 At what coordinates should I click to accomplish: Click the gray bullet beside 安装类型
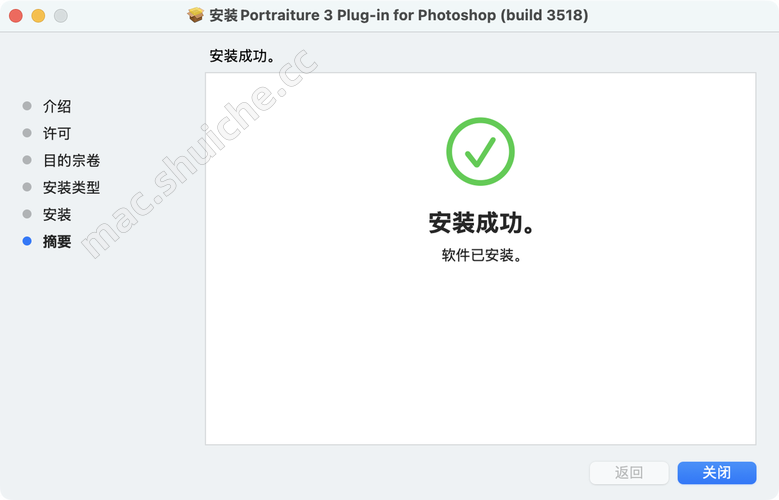27,187
